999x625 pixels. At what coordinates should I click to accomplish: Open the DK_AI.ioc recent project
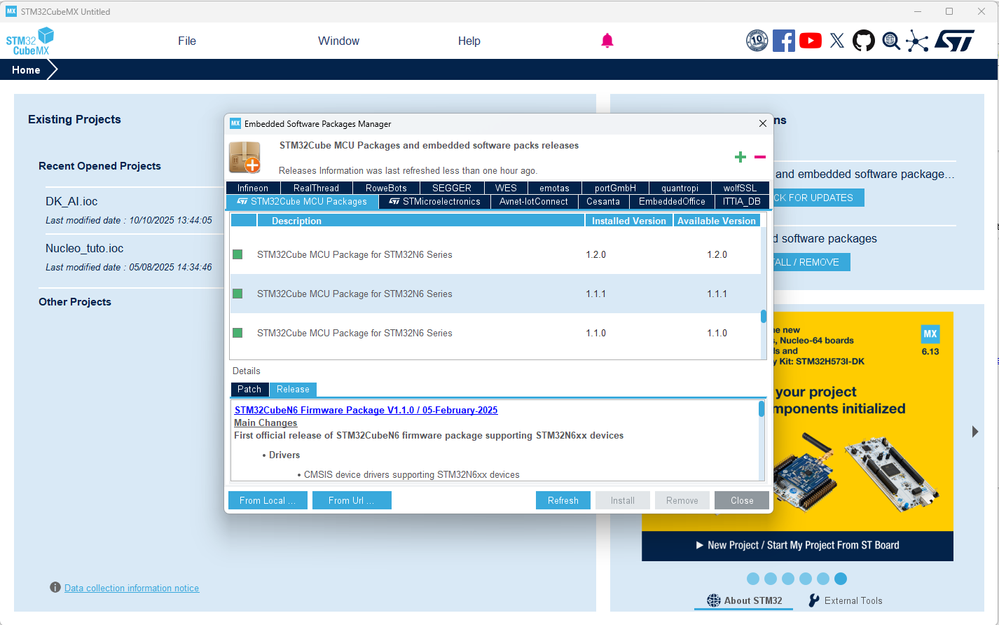[x=71, y=201]
